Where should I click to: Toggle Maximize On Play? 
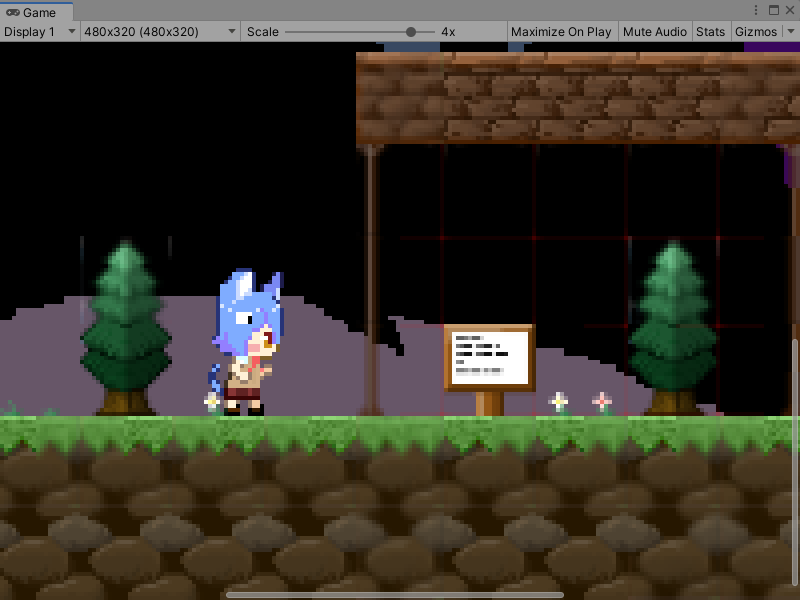tap(561, 31)
